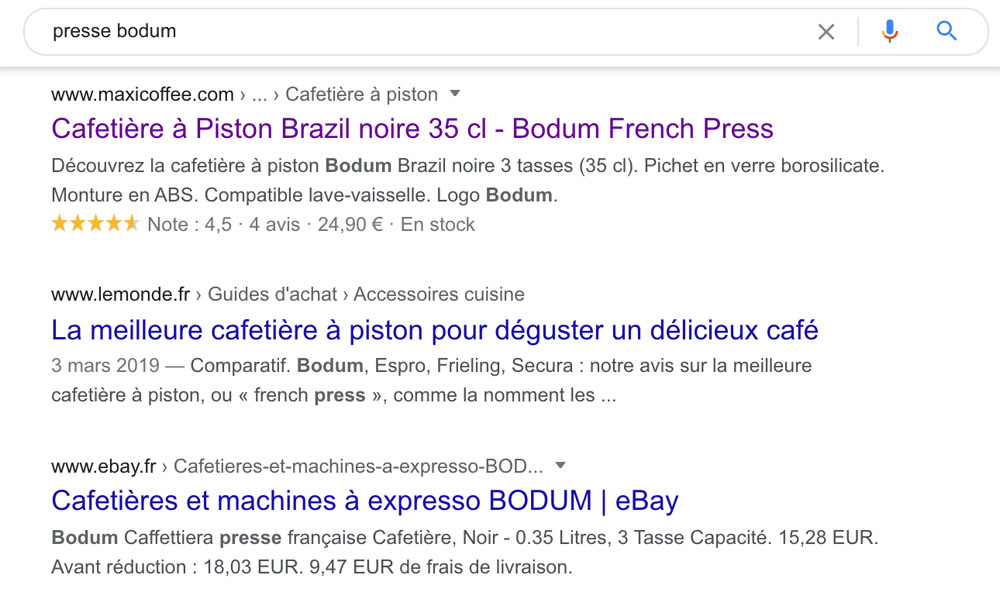The width and height of the screenshot is (1000, 606).
Task: Click the www.maxicoffee.com URL text
Action: click(x=142, y=94)
